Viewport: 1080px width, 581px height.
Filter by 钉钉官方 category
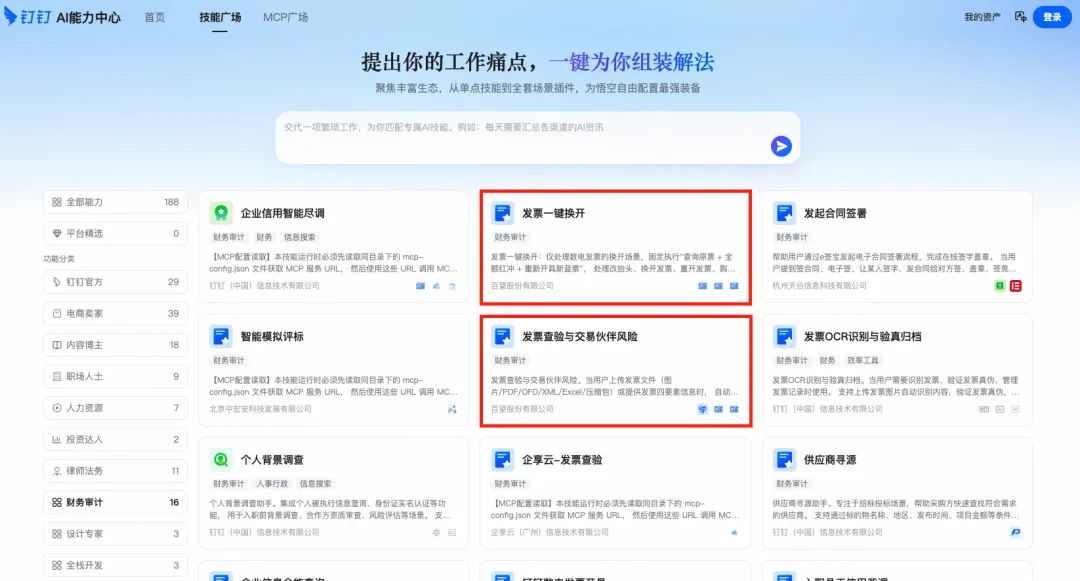click(115, 282)
